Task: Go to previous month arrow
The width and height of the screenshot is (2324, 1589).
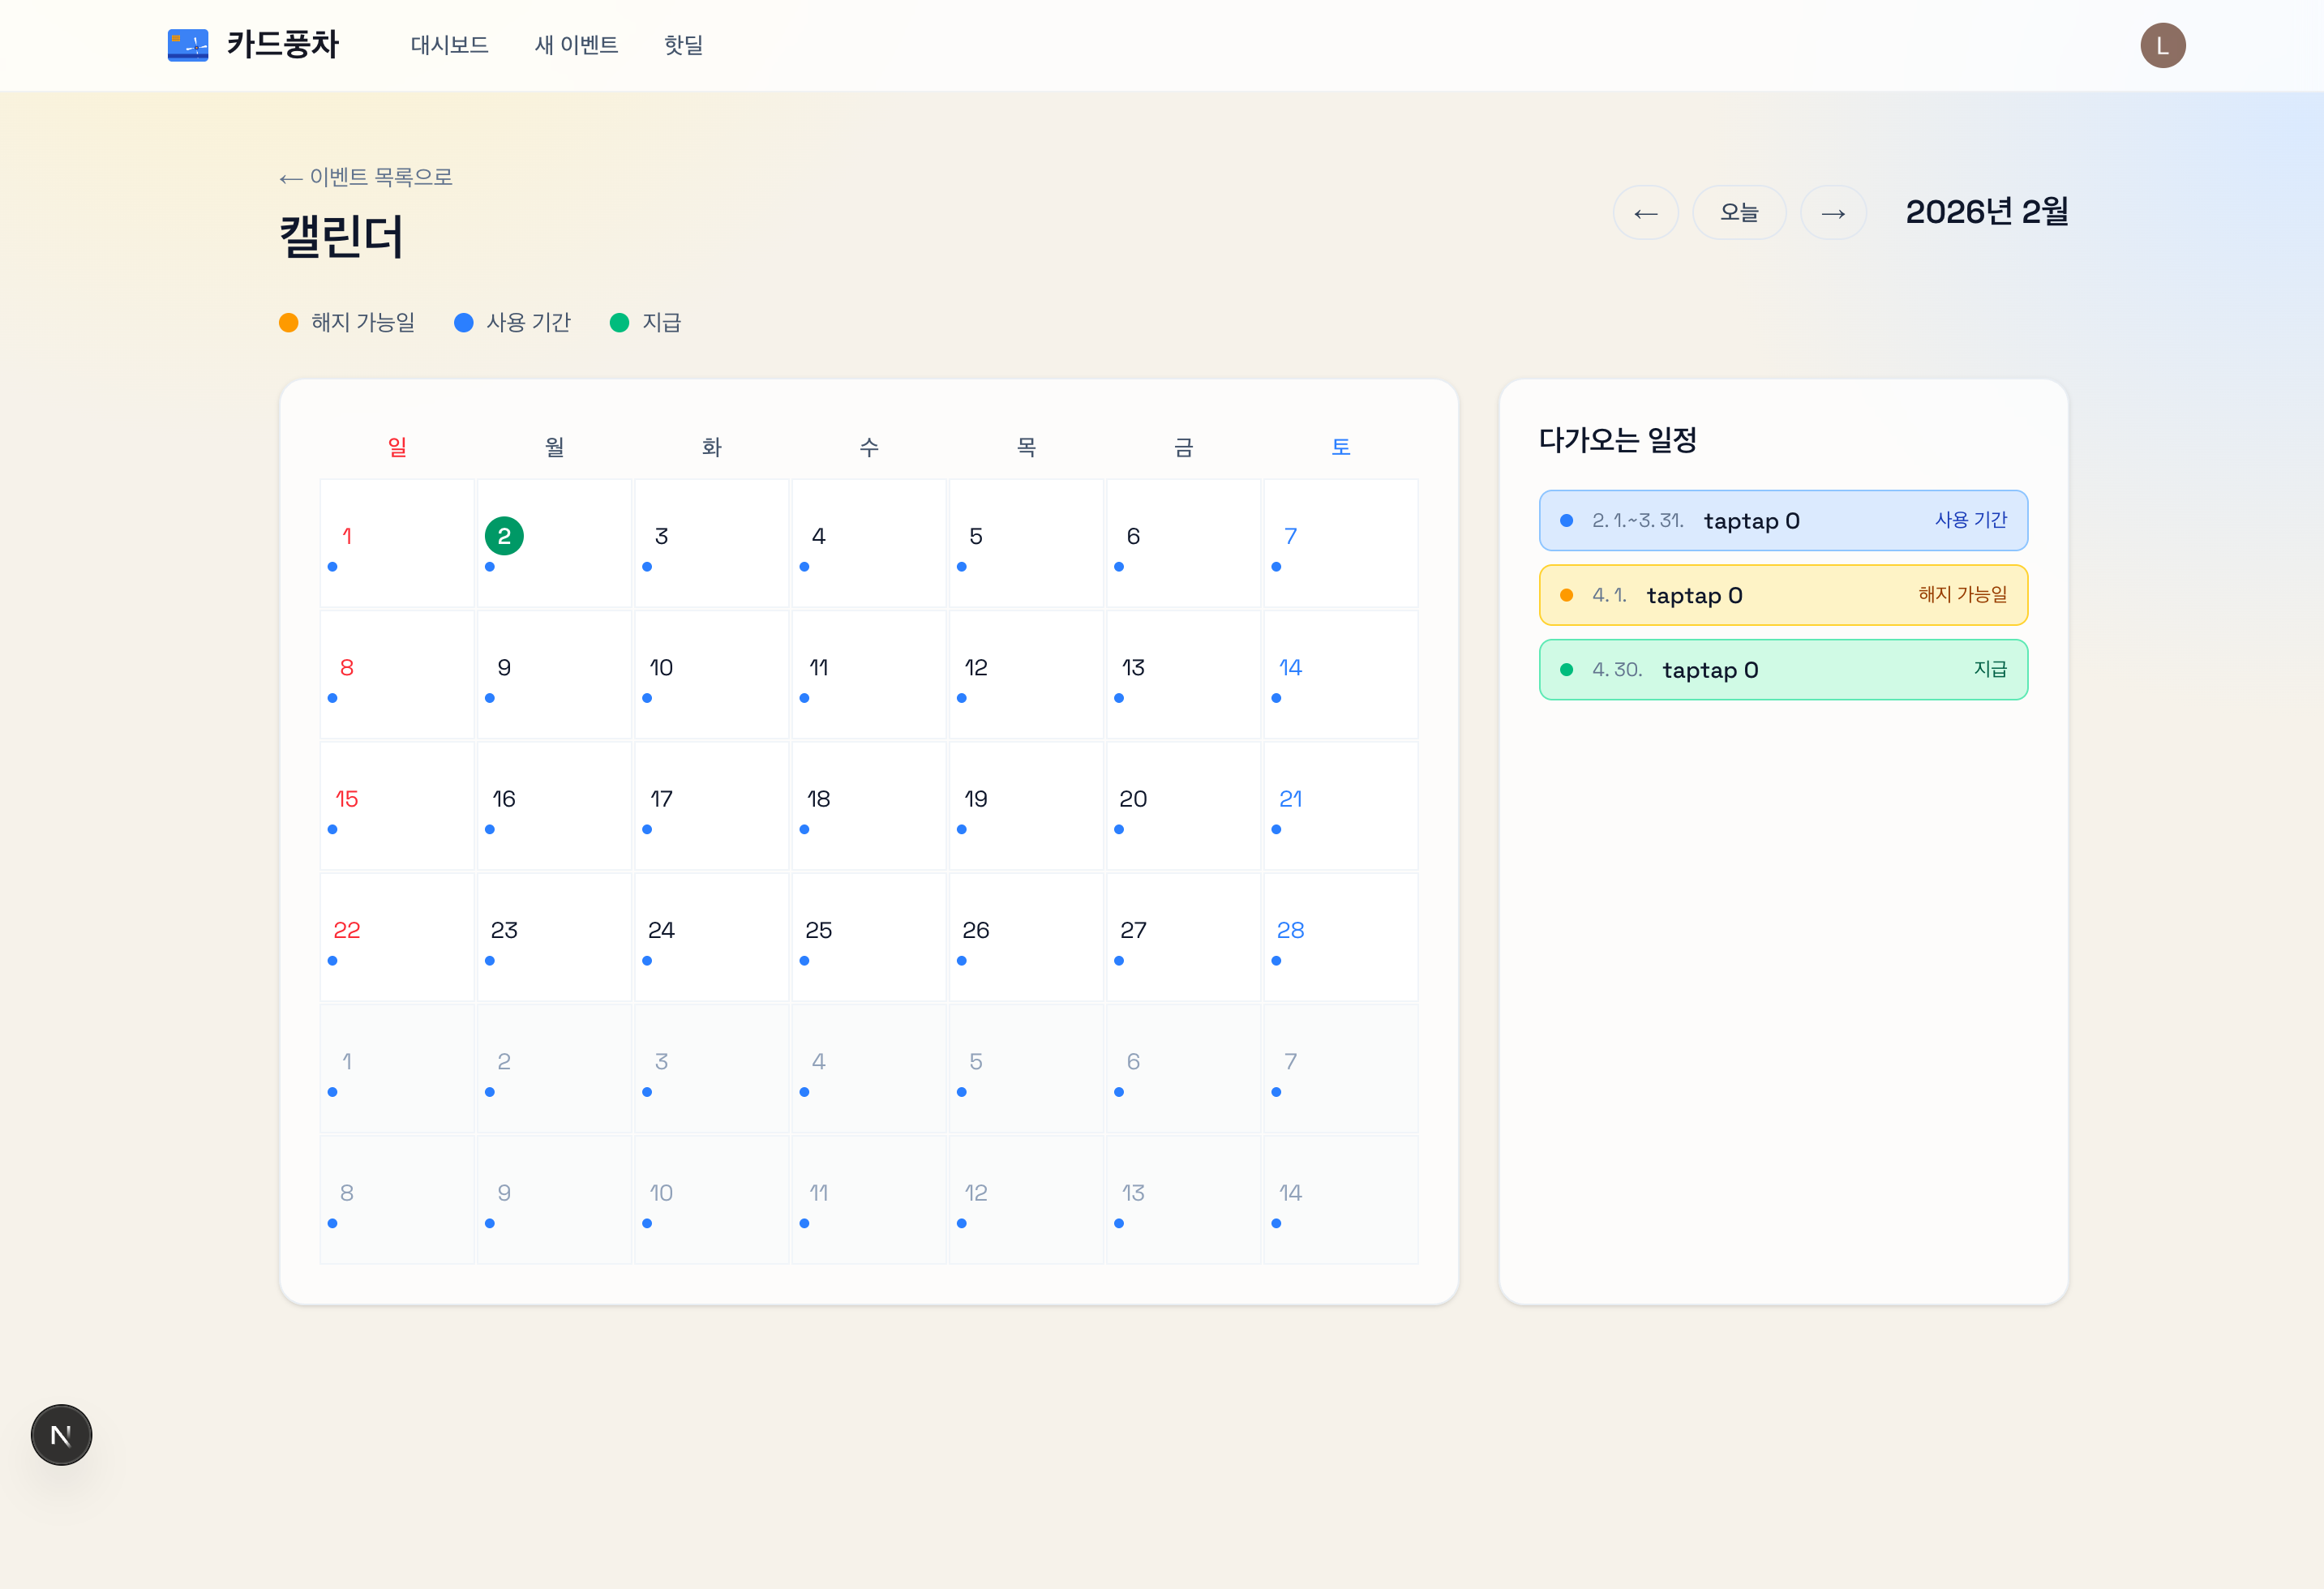Action: coord(1645,213)
